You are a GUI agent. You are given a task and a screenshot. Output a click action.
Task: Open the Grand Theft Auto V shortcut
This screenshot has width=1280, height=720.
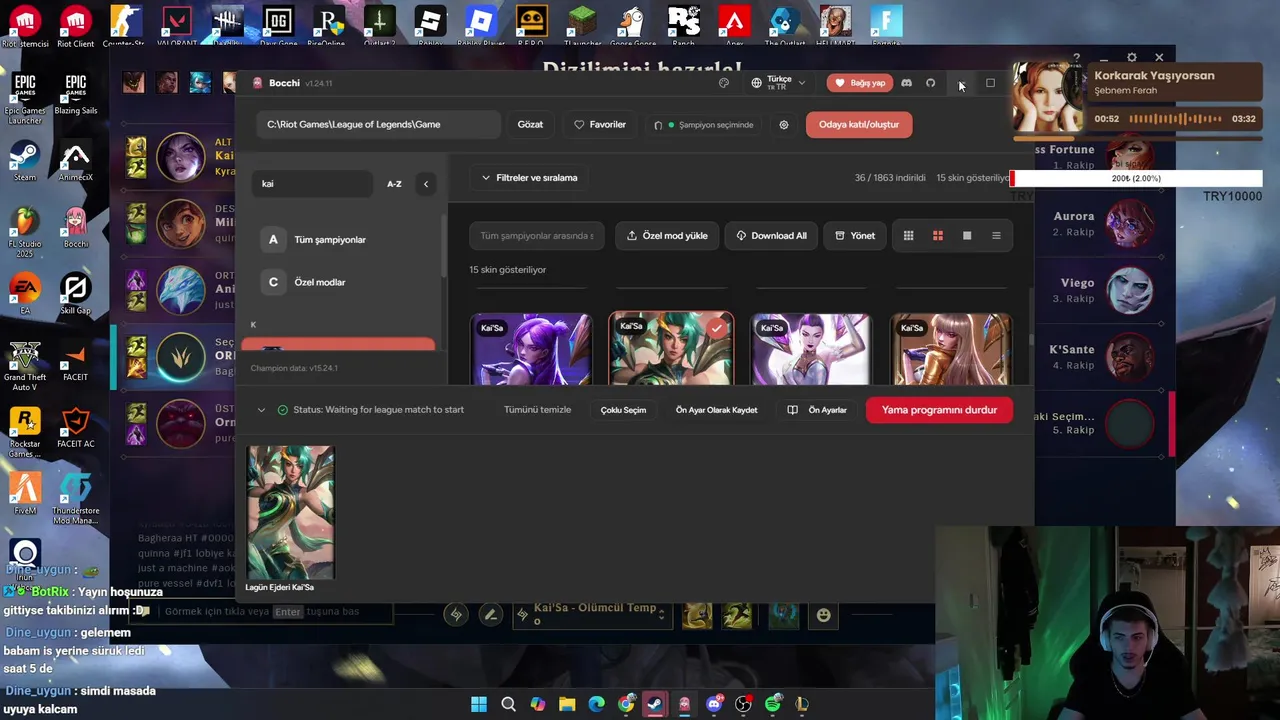point(25,366)
